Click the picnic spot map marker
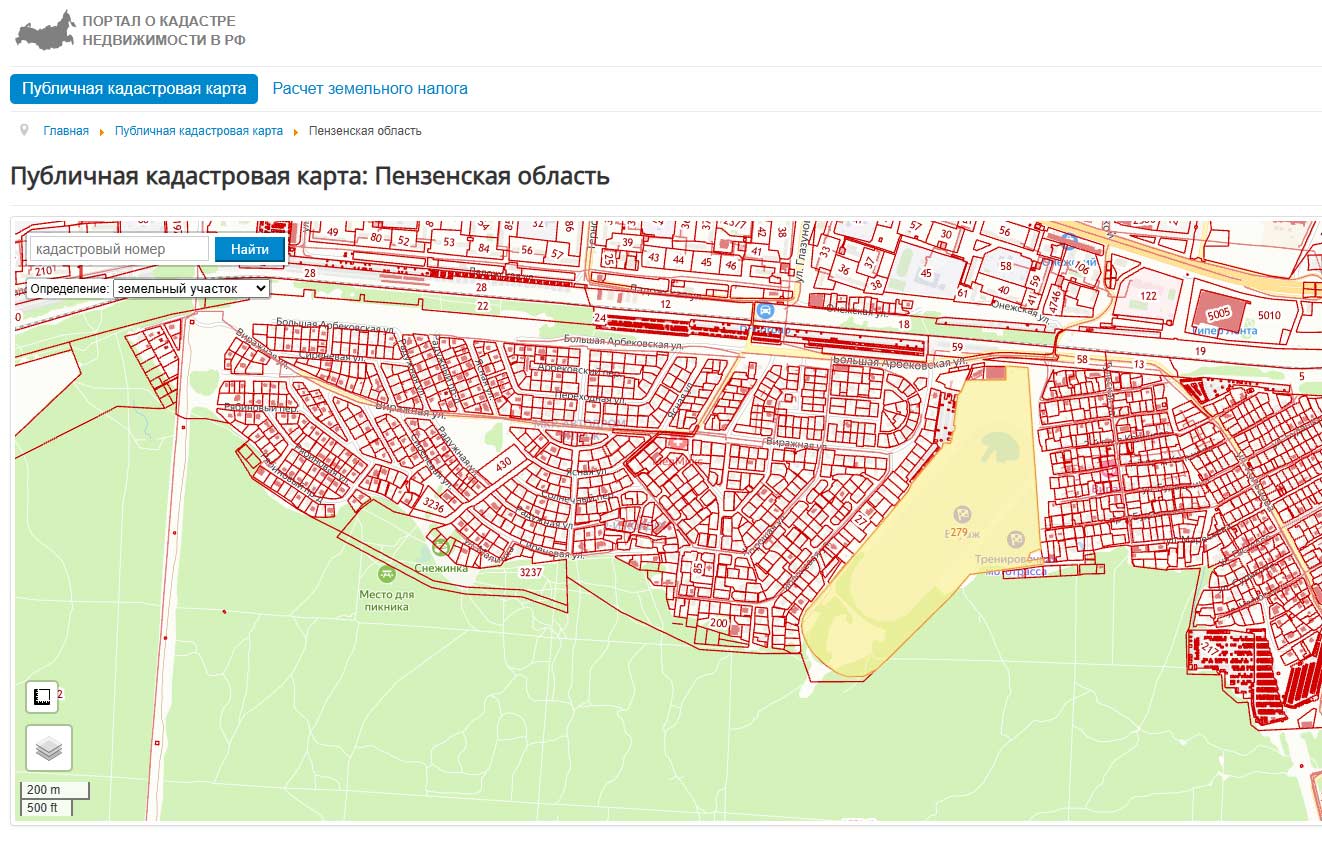The height and width of the screenshot is (848, 1322). [386, 574]
